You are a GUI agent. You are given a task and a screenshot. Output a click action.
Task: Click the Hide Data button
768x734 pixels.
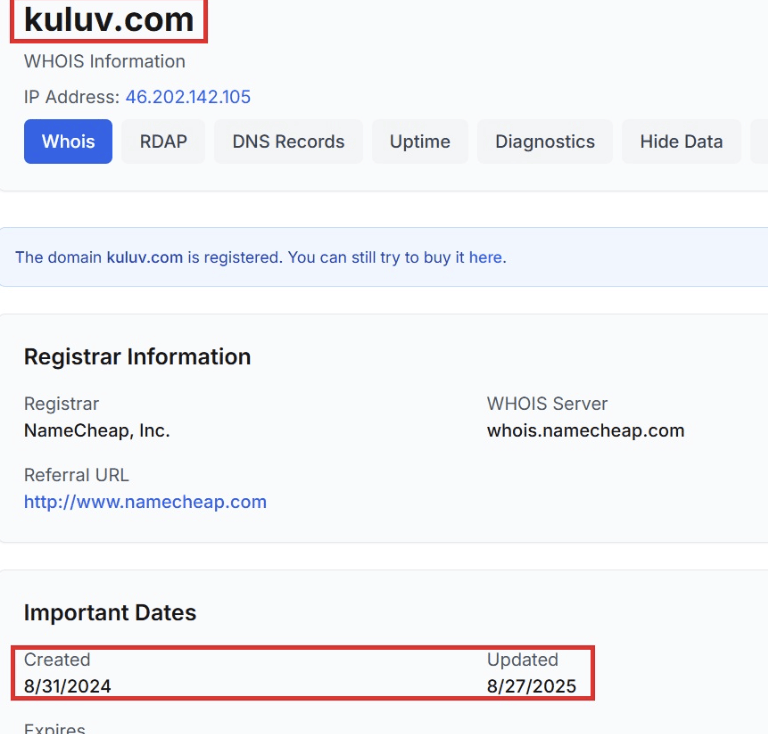[x=681, y=141]
